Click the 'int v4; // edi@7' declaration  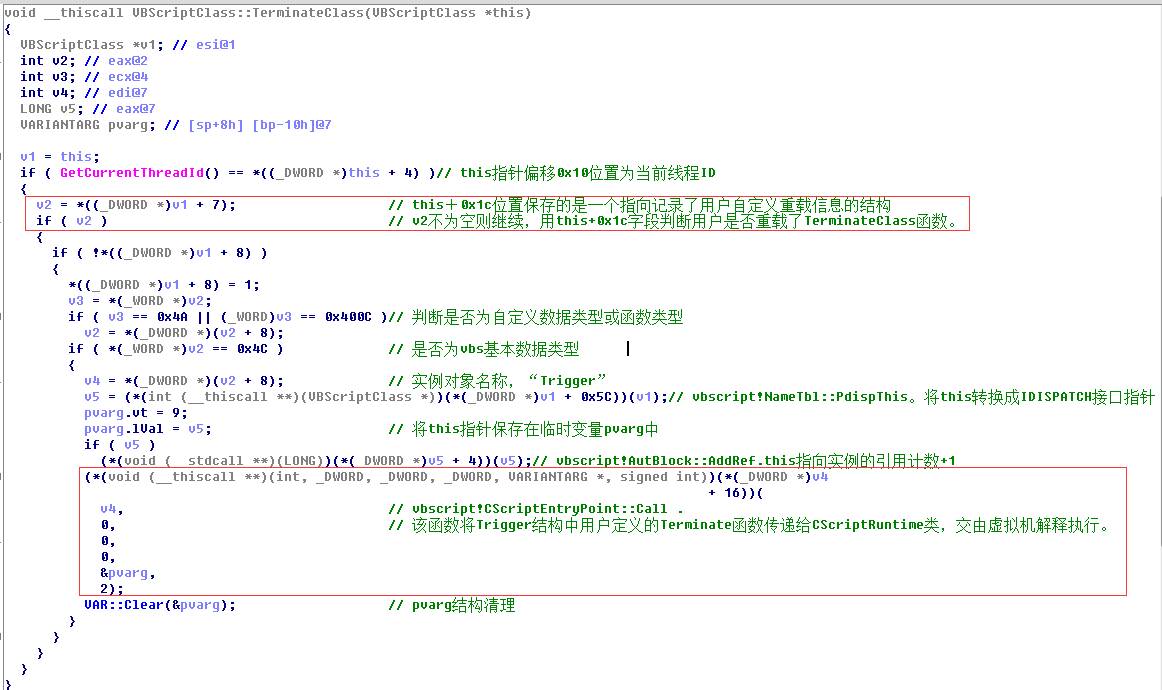click(x=84, y=93)
